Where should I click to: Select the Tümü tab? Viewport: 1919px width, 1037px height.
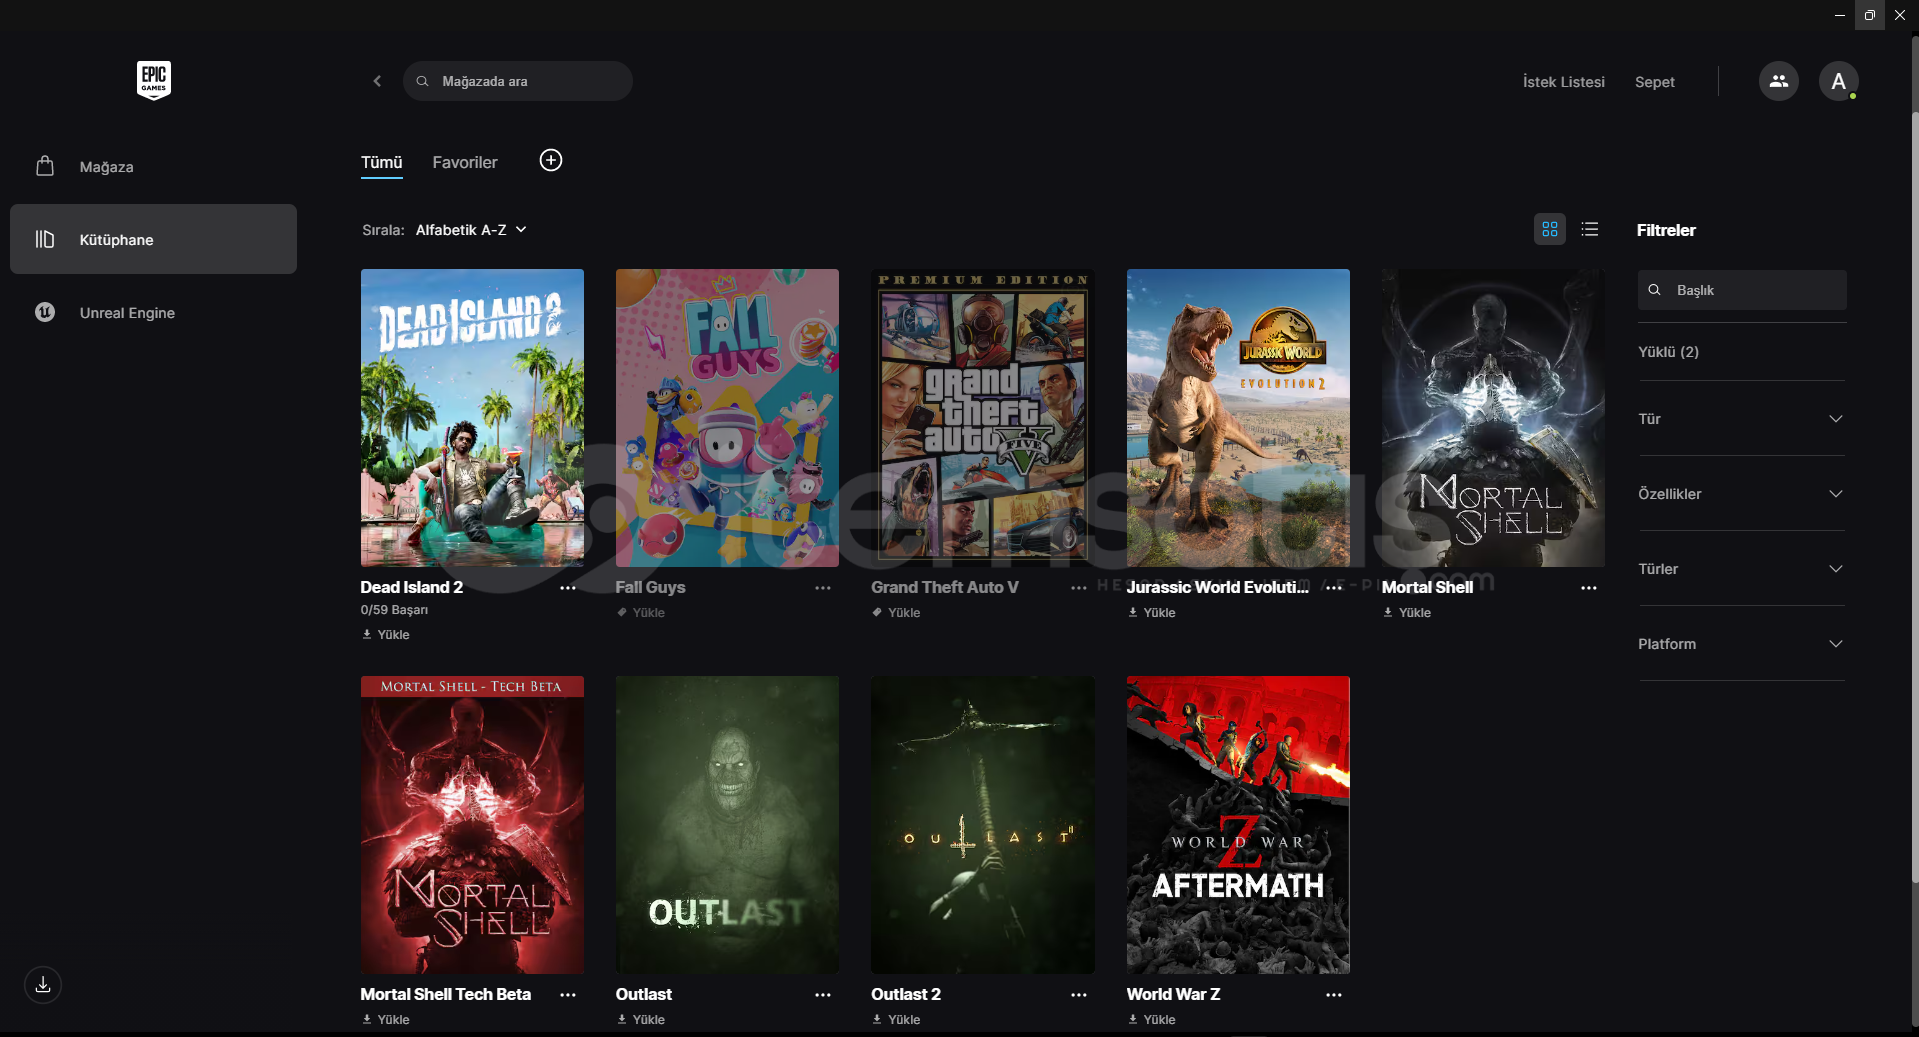[382, 162]
